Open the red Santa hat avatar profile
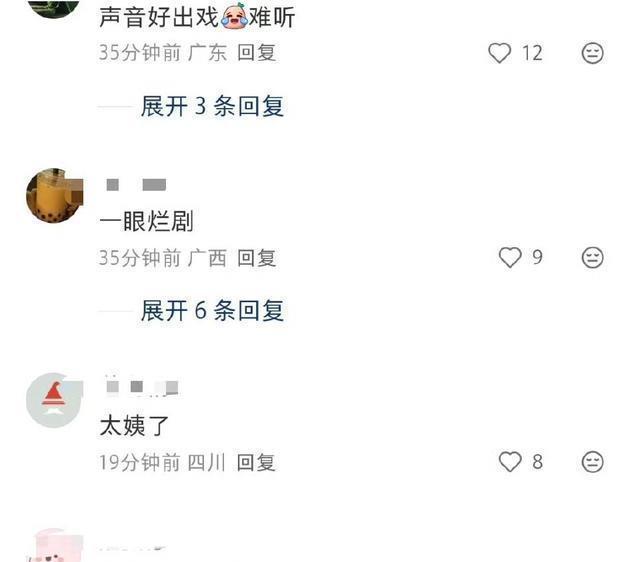Screen dimensions: 640x562 point(55,400)
